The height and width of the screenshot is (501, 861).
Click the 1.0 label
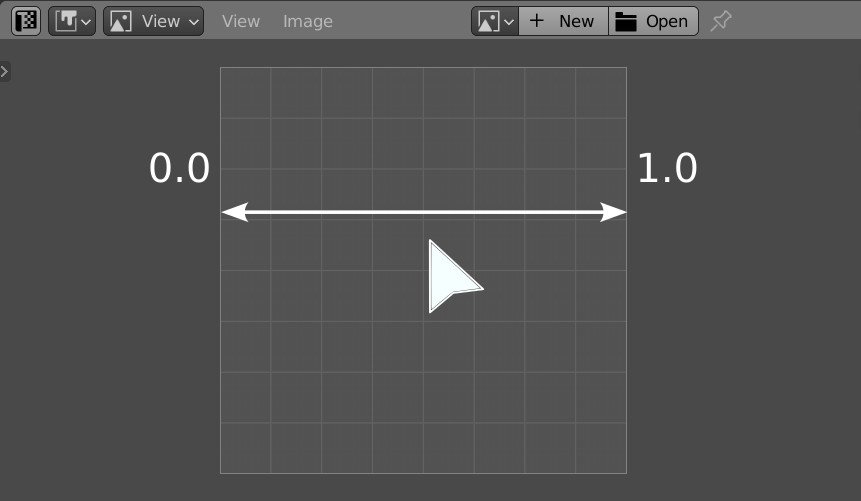667,168
